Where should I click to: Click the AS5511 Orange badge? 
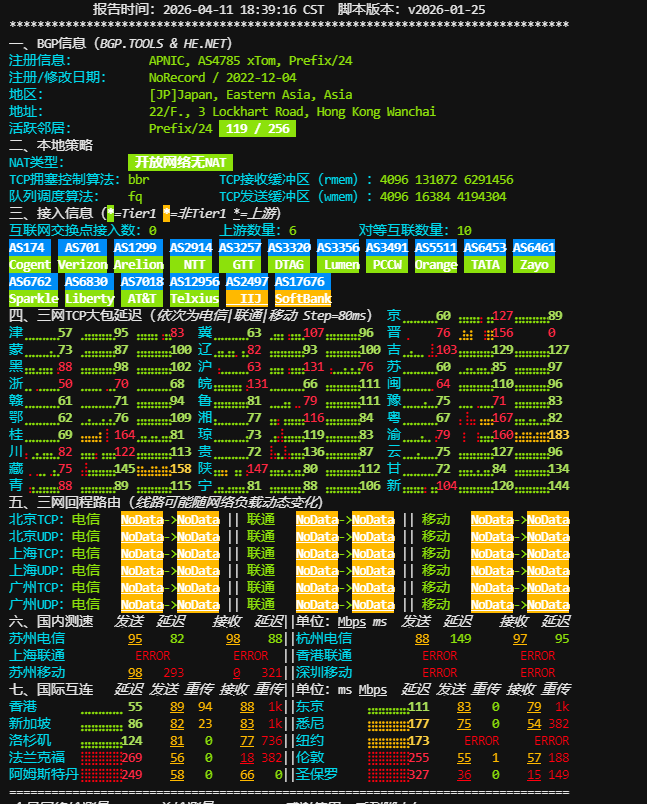[x=436, y=256]
